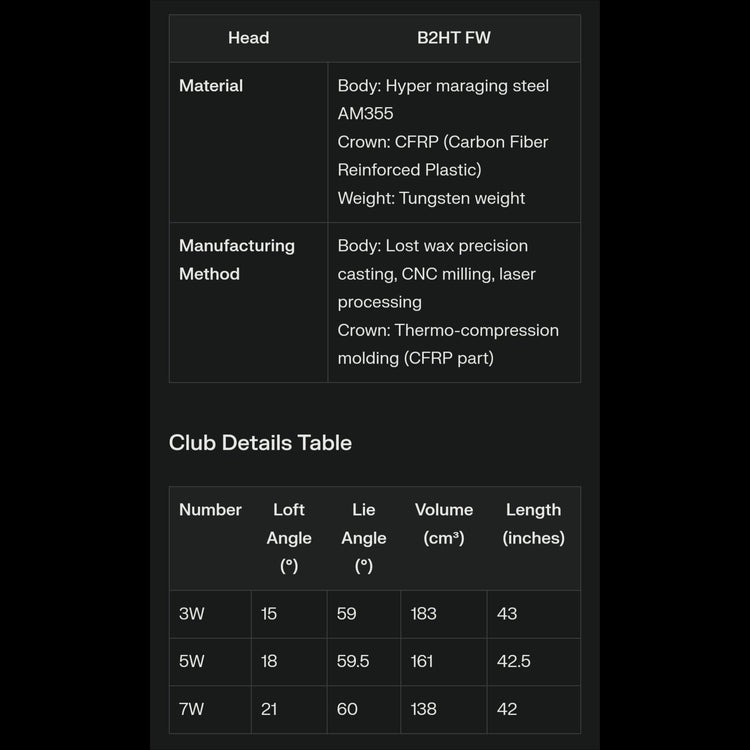Click the 21 loft angle value

point(269,709)
